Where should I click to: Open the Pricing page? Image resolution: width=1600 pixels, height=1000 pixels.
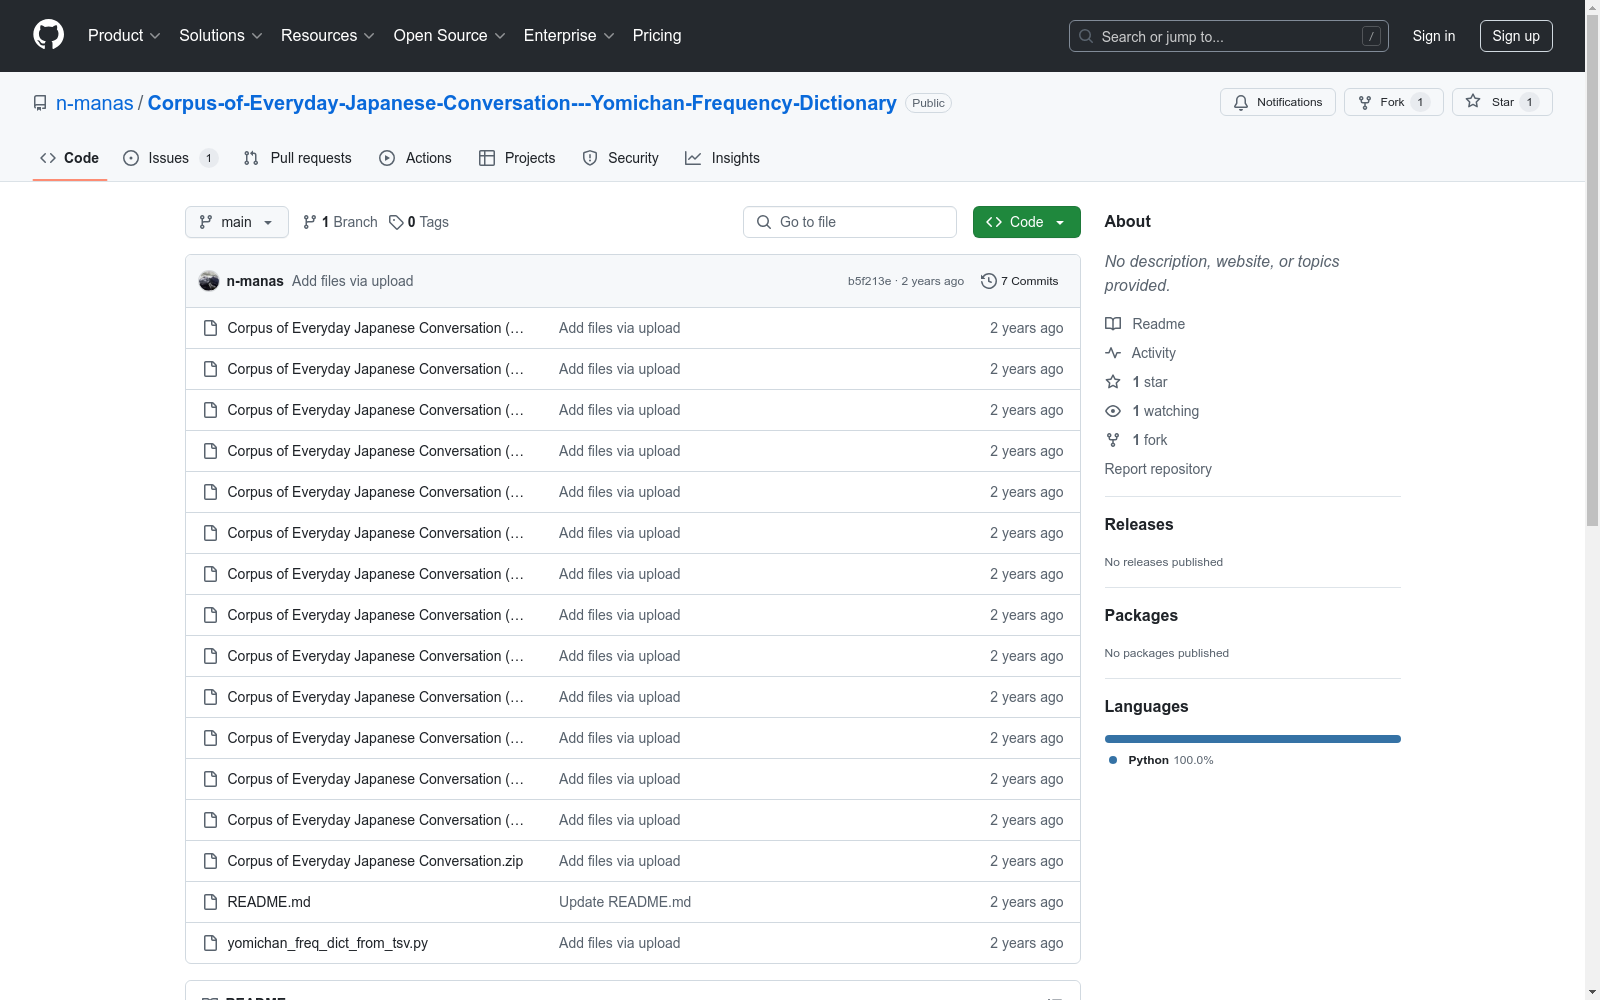pyautogui.click(x=657, y=36)
